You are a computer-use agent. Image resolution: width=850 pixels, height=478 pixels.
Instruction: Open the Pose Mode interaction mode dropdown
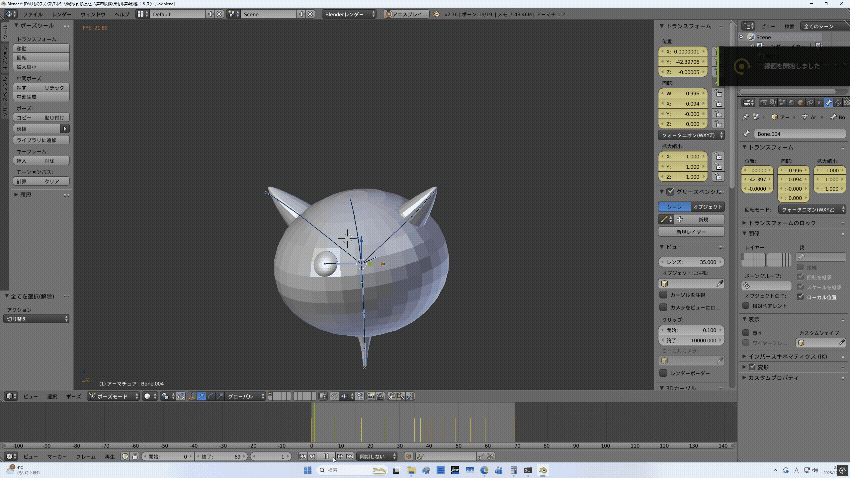[x=113, y=396]
